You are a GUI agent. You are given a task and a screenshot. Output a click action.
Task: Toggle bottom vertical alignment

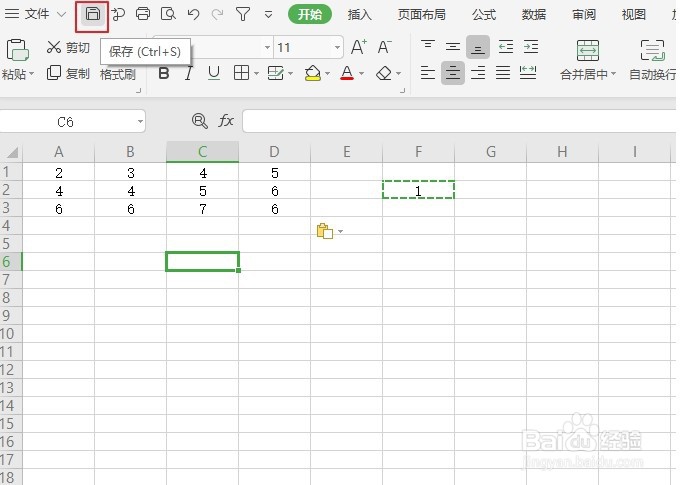478,47
